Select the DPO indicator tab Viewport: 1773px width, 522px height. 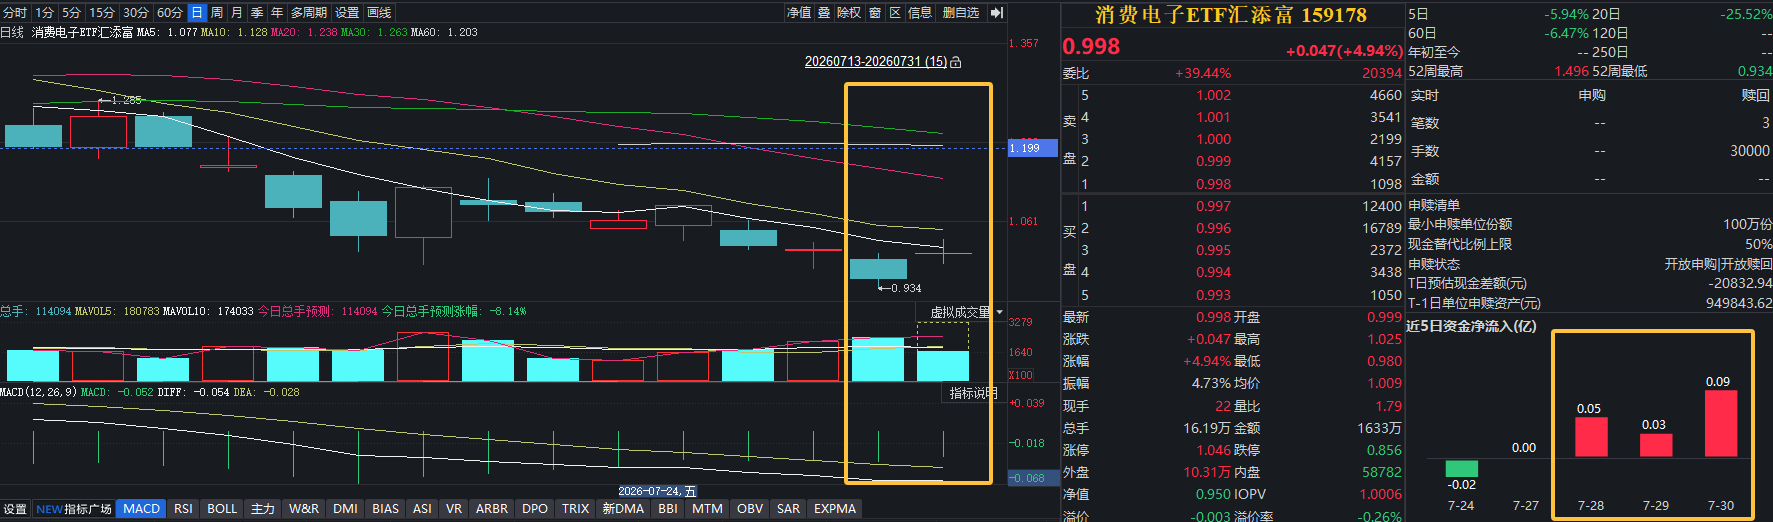tap(535, 509)
